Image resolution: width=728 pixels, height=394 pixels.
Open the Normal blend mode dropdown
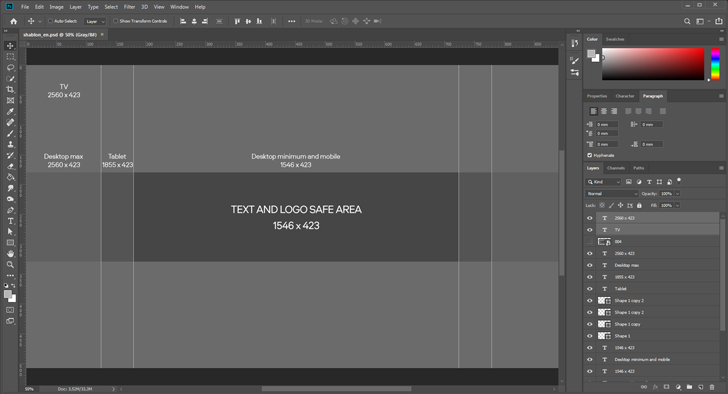612,194
